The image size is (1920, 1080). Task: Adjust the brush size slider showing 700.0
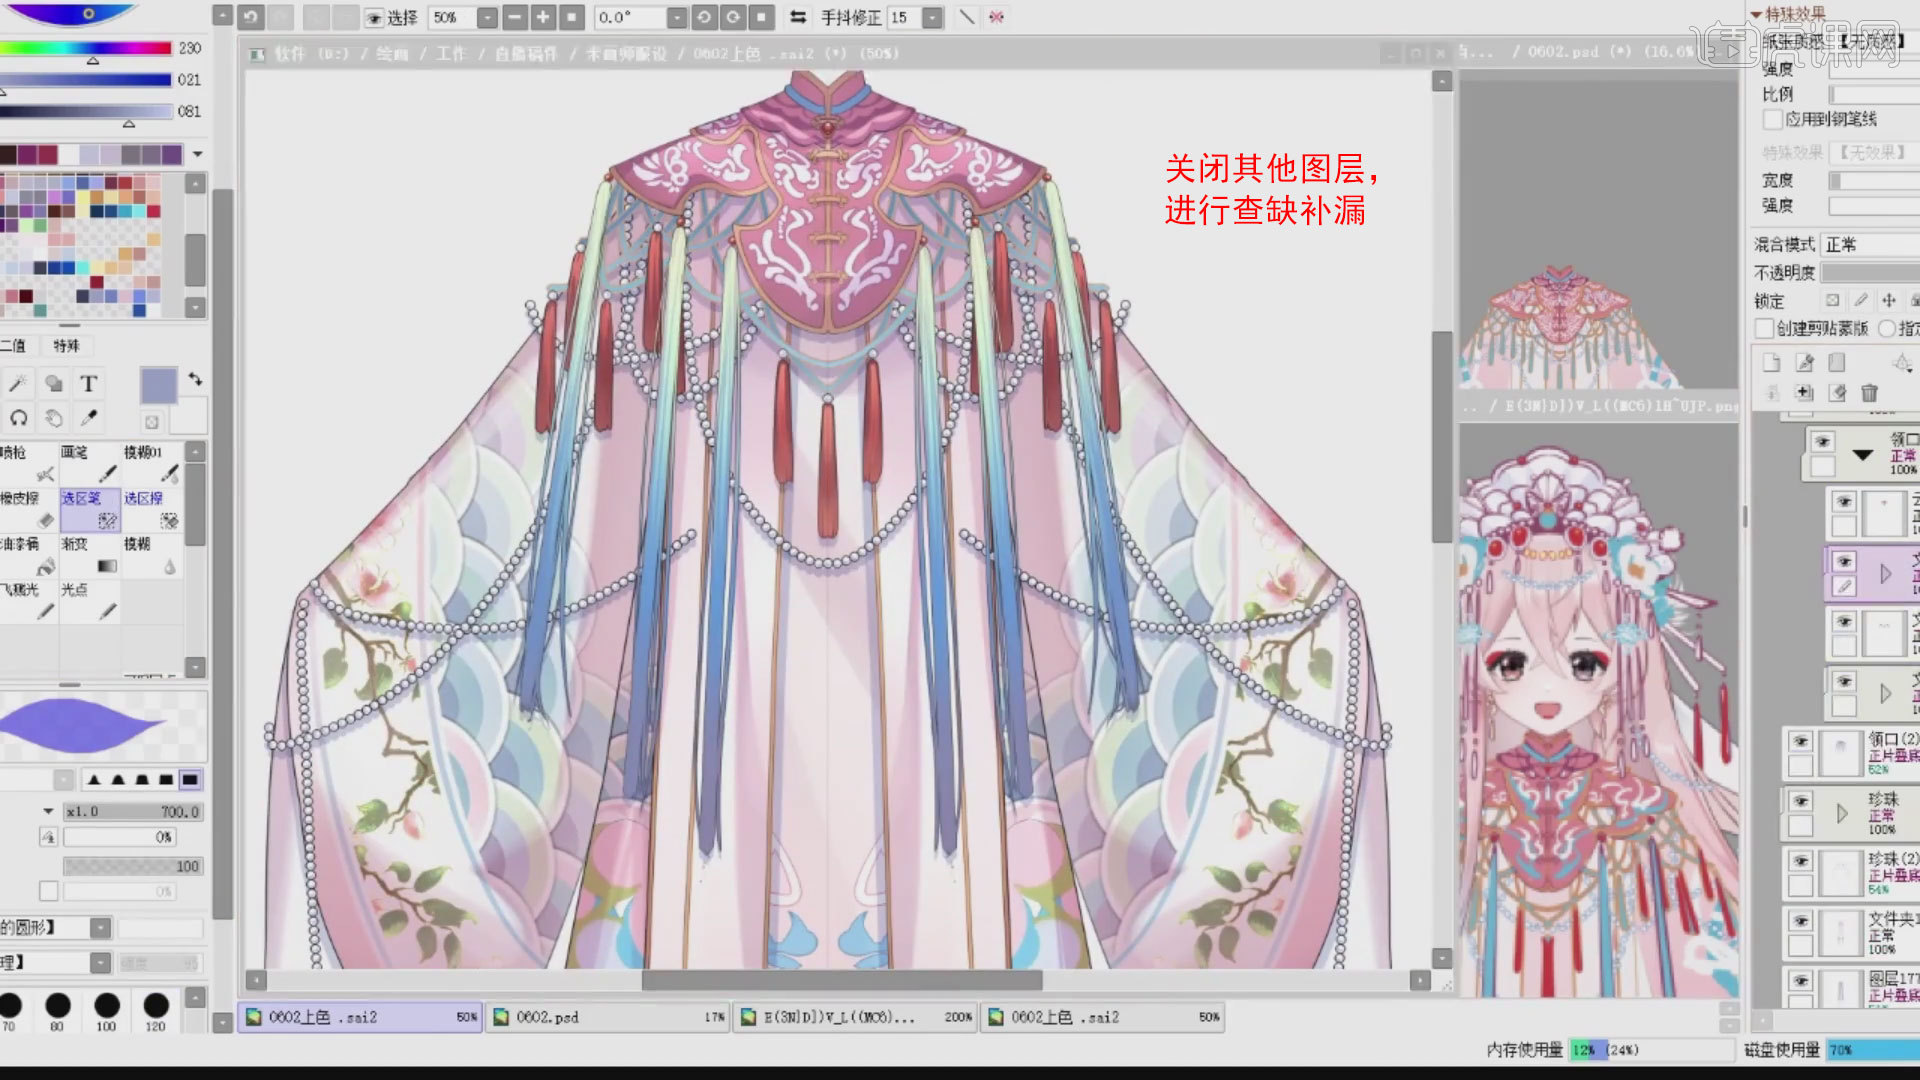[133, 812]
